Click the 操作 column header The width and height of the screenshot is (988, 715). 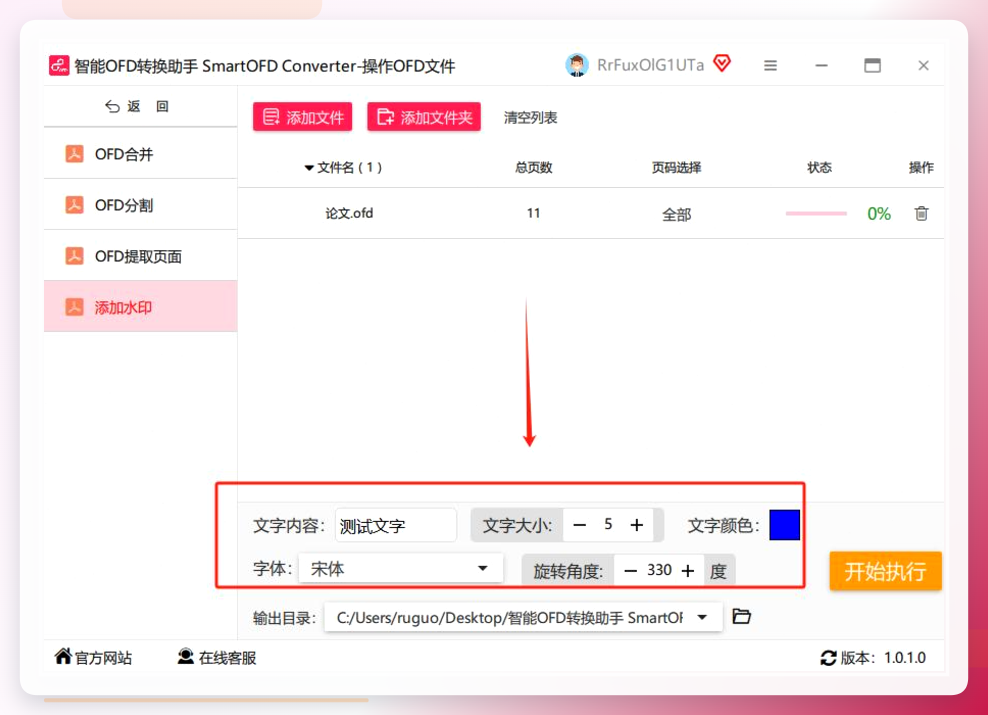[x=921, y=168]
